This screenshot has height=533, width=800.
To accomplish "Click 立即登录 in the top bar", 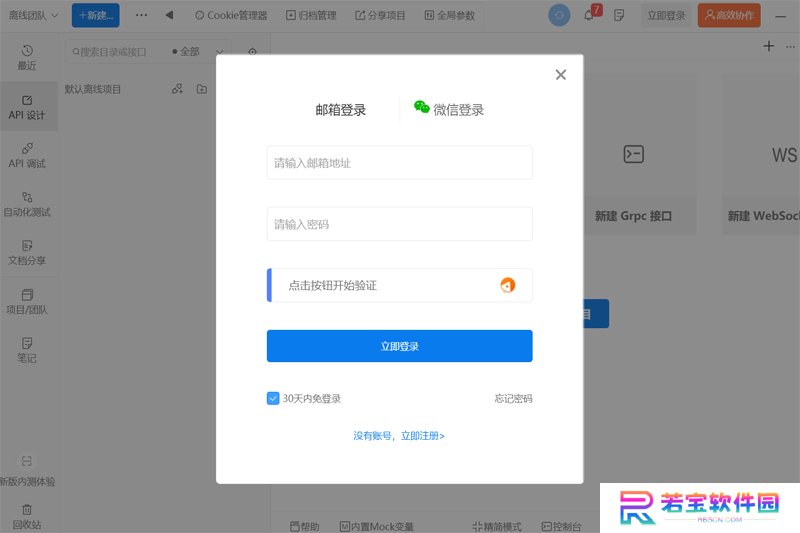I will click(666, 15).
